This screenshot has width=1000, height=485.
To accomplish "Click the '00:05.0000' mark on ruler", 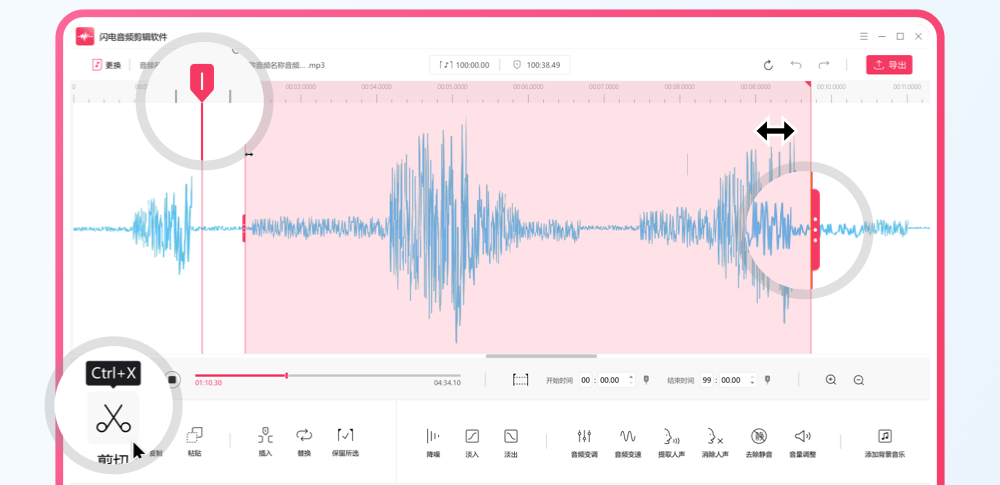I will (452, 86).
